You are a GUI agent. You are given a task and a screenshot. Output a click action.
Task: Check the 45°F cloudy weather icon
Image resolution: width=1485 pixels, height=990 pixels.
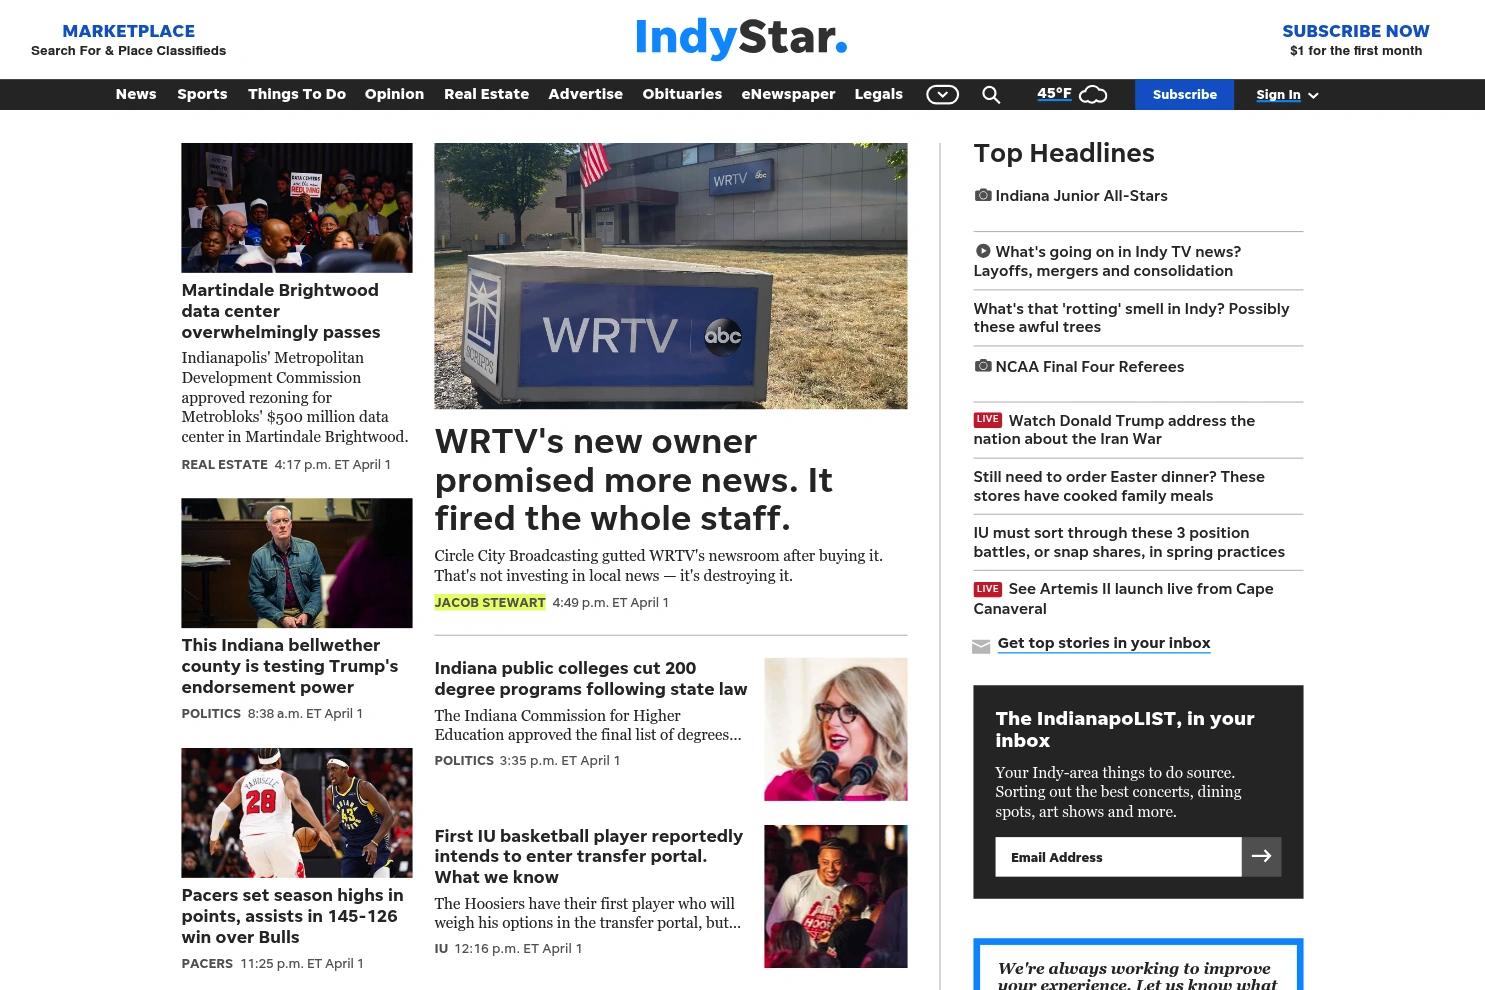(1093, 94)
